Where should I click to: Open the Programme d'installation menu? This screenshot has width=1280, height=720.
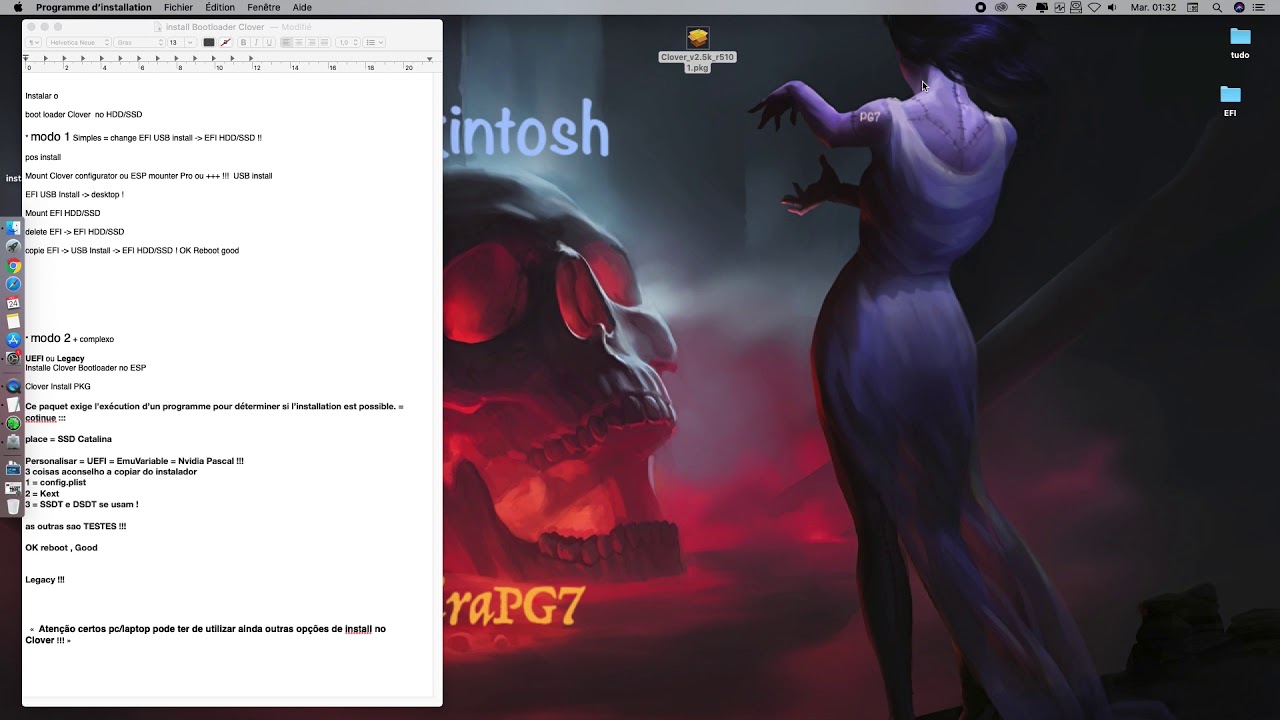tap(94, 7)
